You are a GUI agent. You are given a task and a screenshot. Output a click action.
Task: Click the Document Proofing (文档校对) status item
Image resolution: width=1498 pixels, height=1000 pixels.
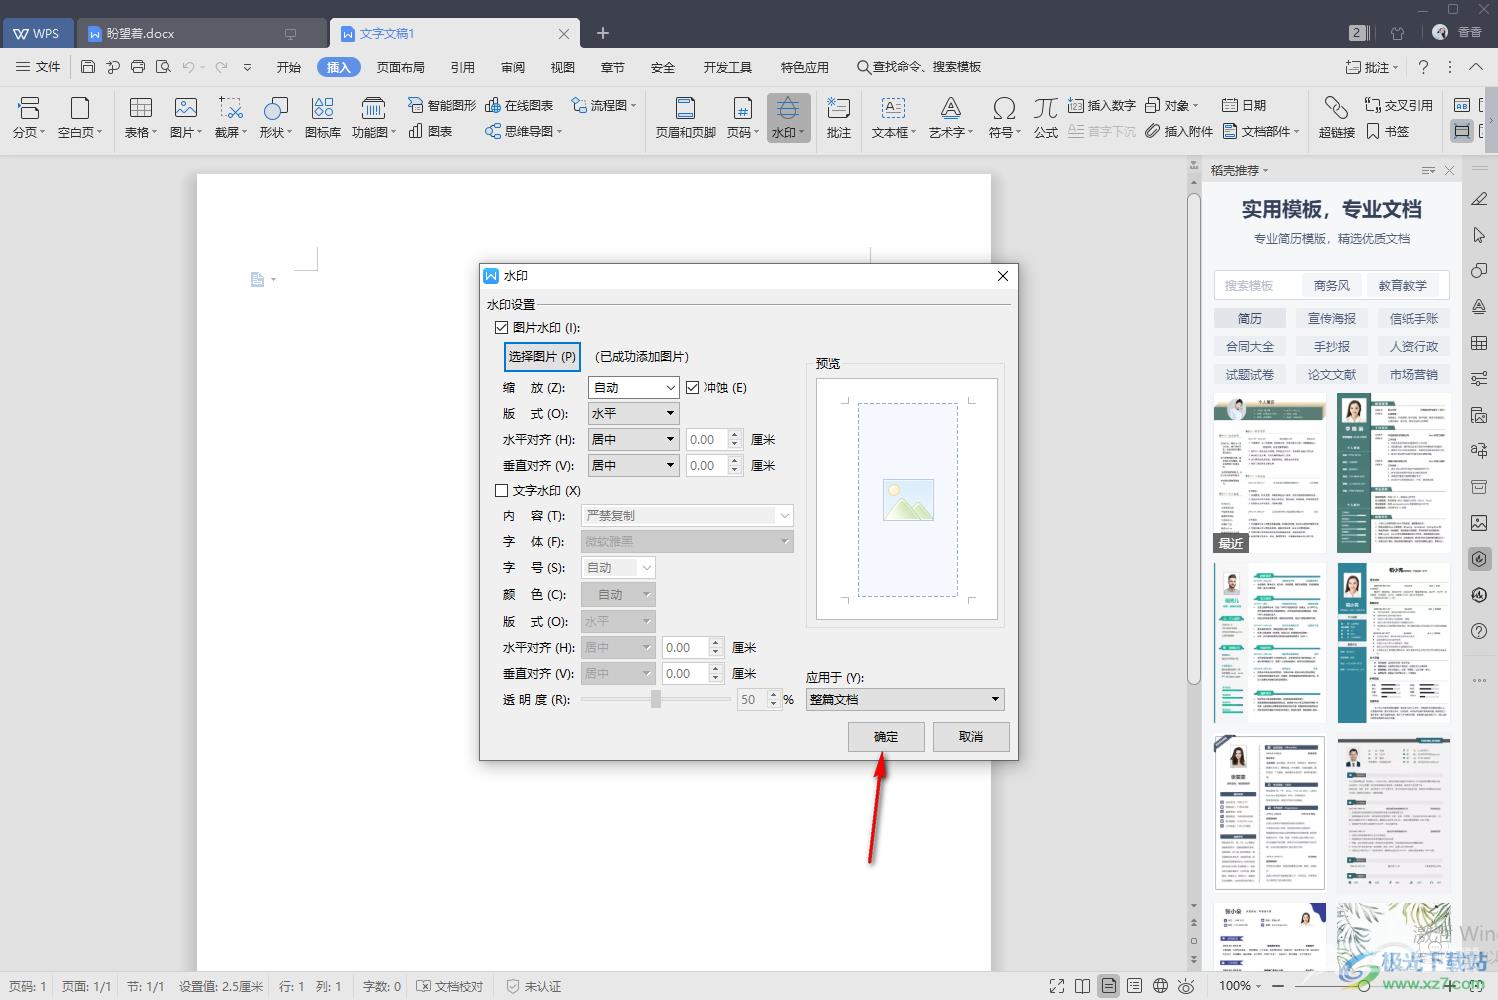coord(450,986)
